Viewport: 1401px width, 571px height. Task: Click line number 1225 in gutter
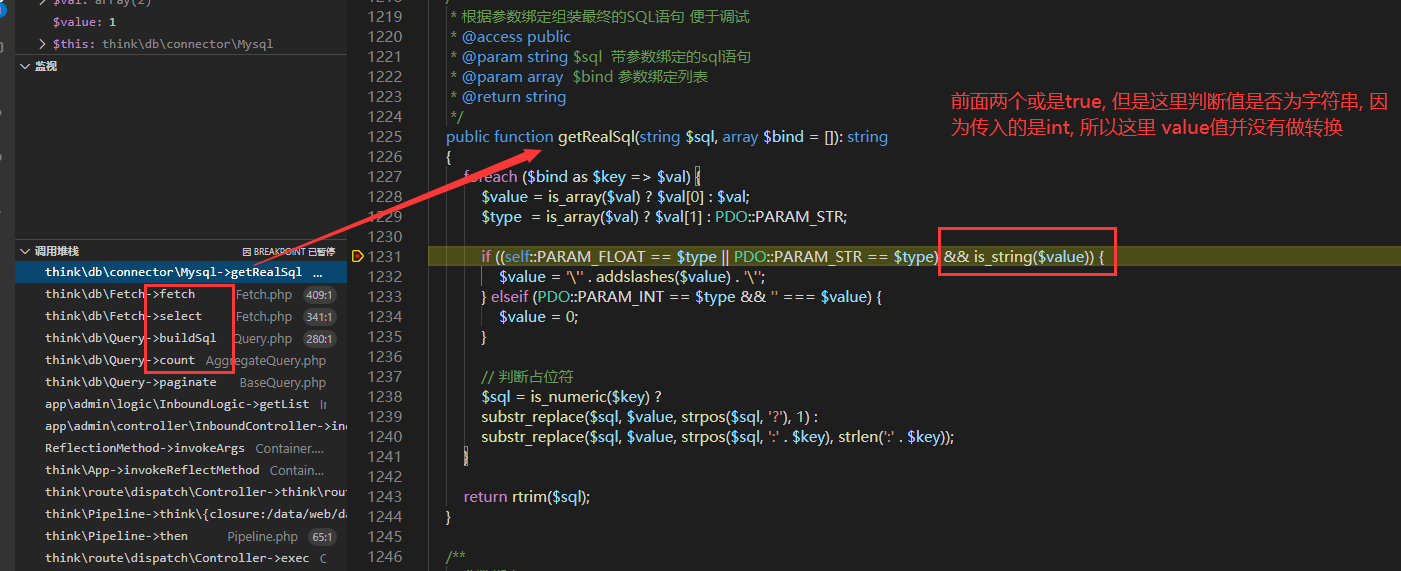(384, 137)
